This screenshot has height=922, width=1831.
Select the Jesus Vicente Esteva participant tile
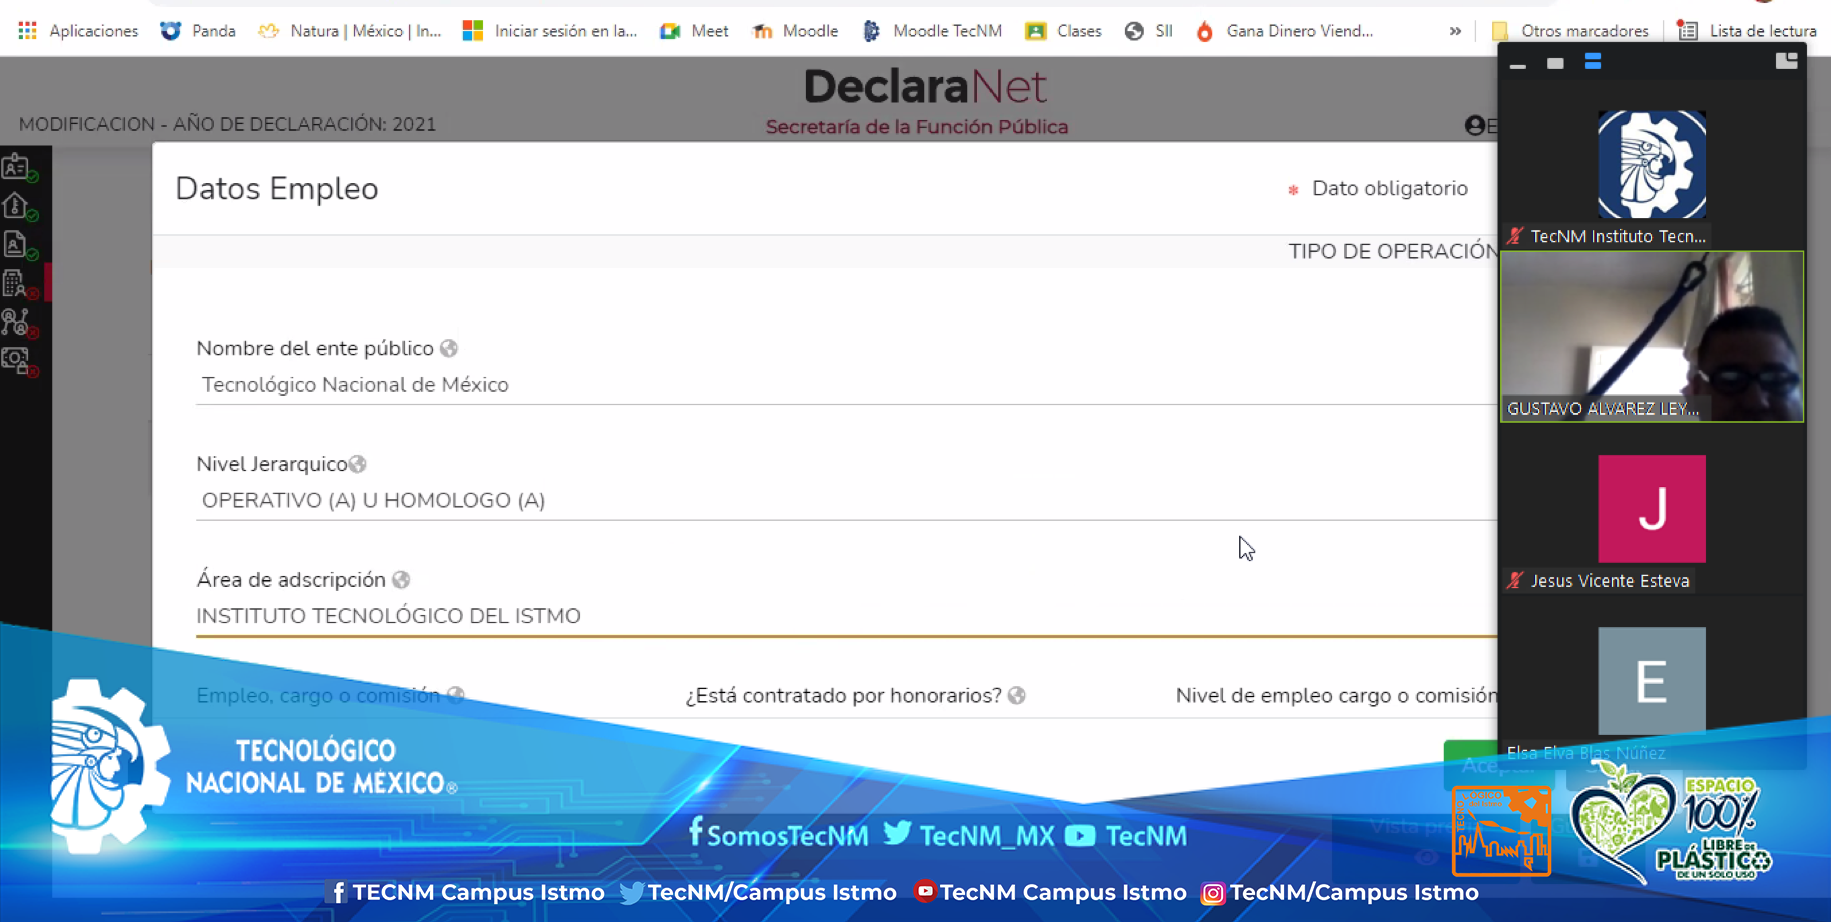[x=1652, y=509]
